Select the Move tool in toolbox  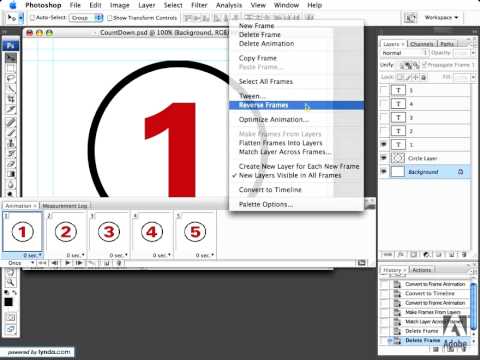click(11, 58)
